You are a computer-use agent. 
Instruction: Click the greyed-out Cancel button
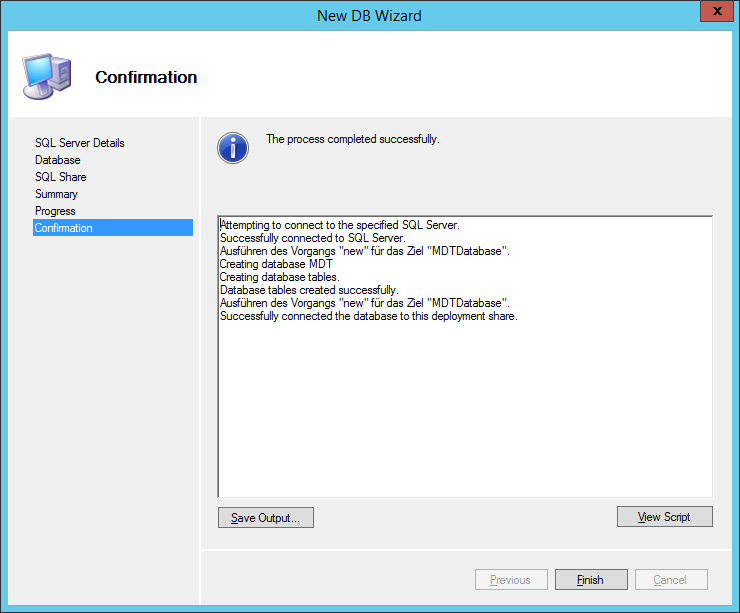coord(670,580)
